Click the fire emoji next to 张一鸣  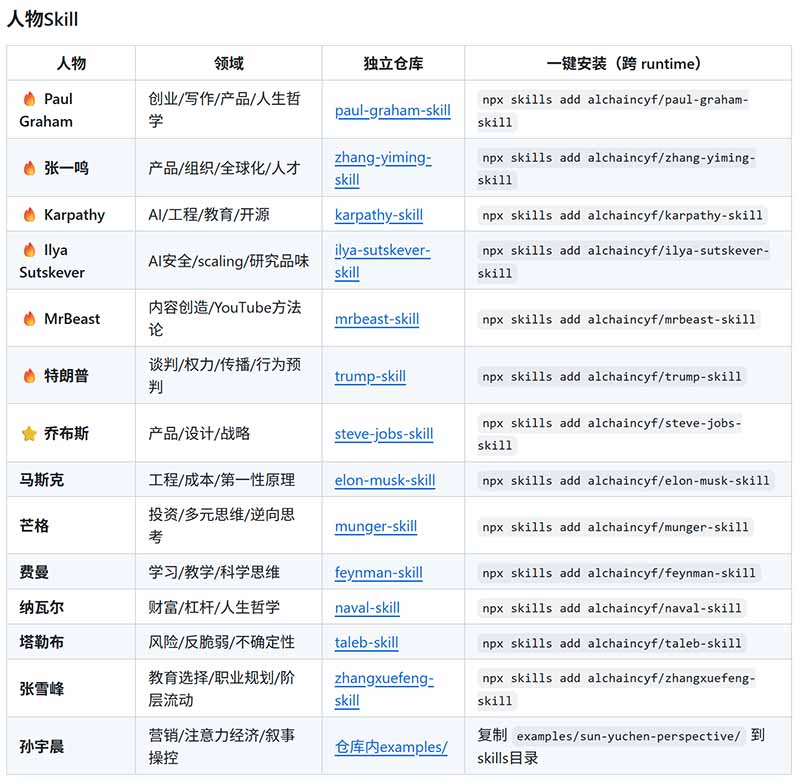30,168
